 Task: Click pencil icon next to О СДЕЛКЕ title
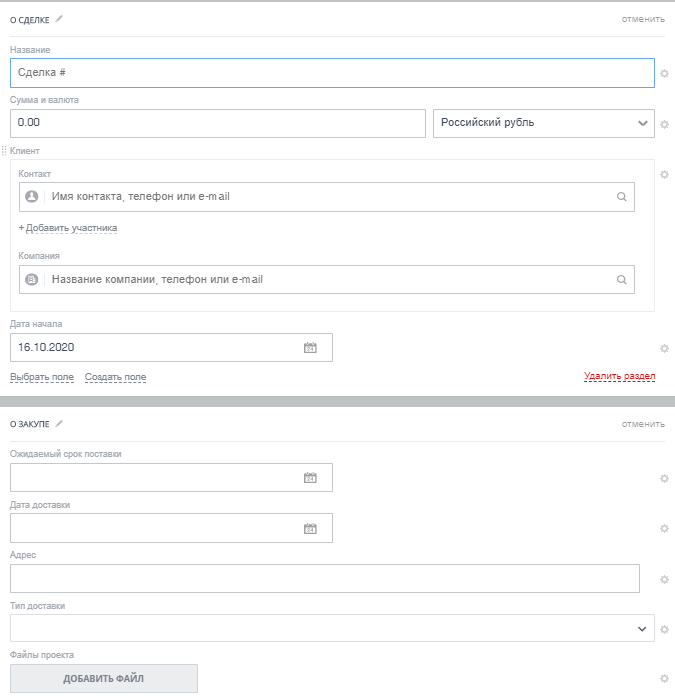point(59,18)
